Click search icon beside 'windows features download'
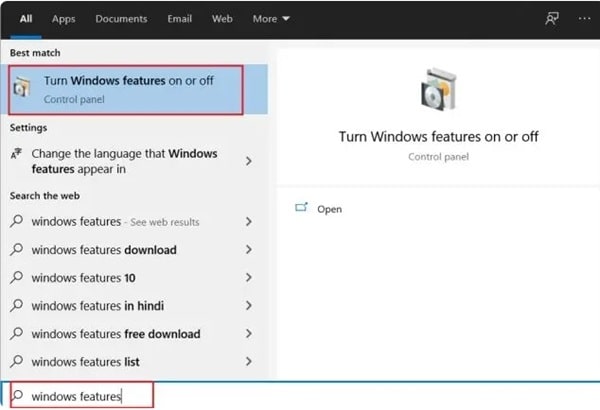The width and height of the screenshot is (600, 410). point(16,249)
